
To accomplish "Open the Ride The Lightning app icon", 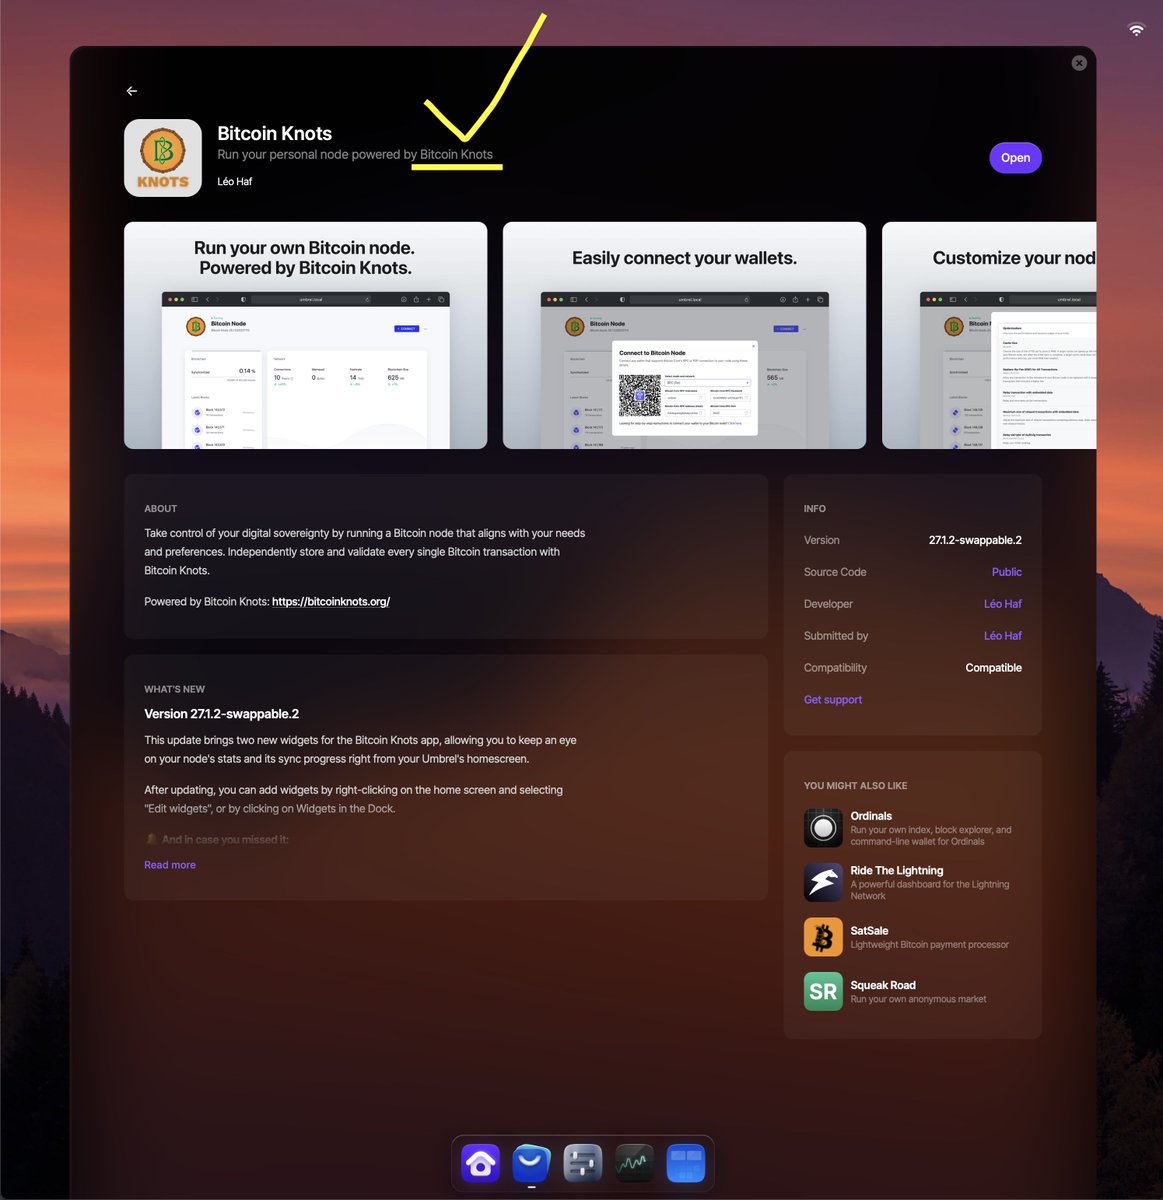I will [823, 882].
